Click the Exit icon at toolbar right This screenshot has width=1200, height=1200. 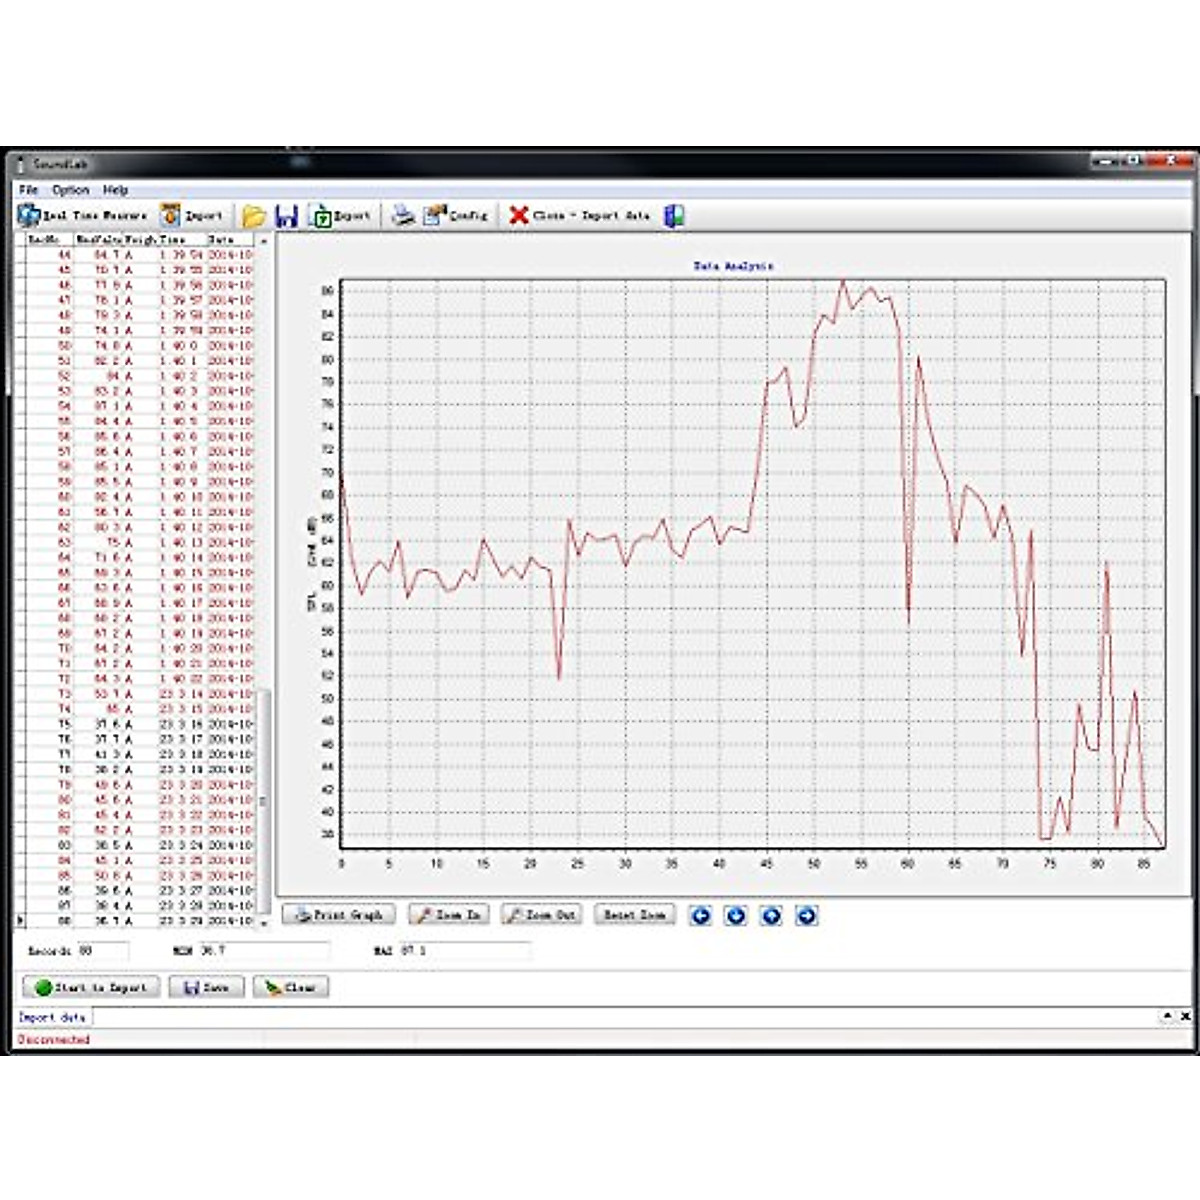672,213
